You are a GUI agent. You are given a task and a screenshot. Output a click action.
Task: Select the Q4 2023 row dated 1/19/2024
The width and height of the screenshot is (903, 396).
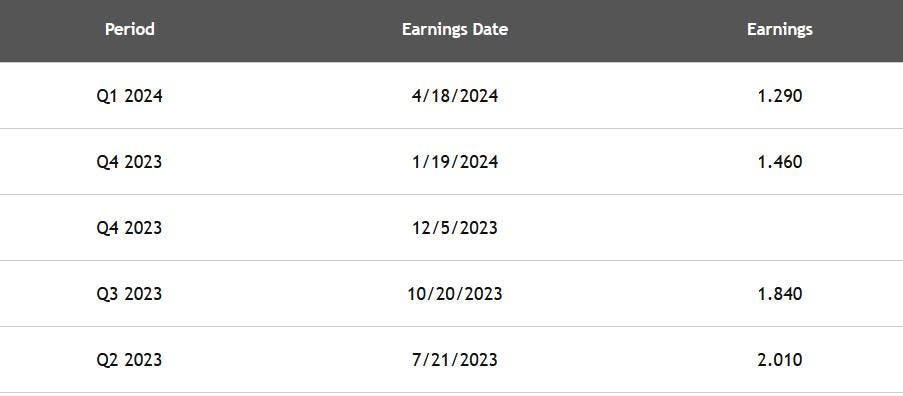click(x=452, y=162)
